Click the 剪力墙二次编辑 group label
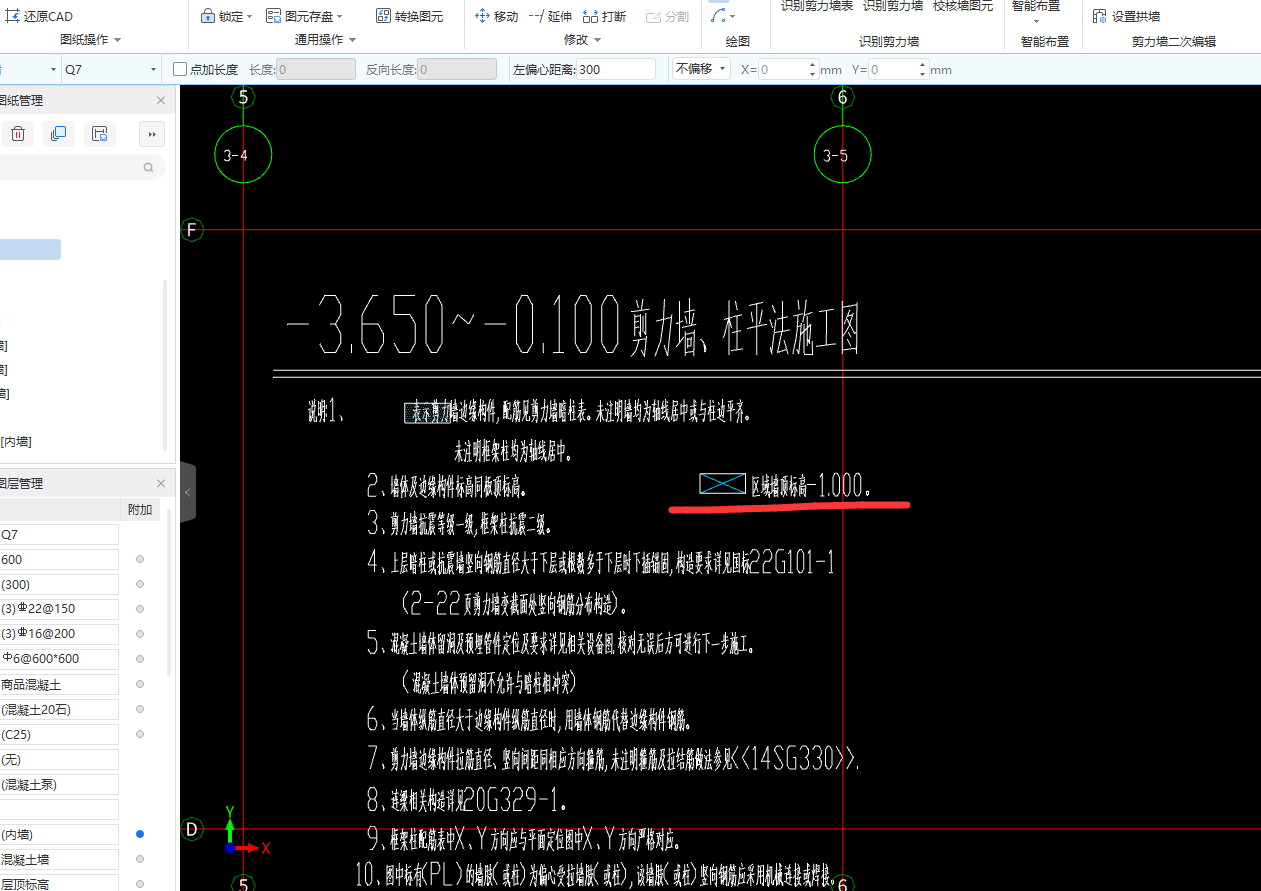 (x=1174, y=42)
